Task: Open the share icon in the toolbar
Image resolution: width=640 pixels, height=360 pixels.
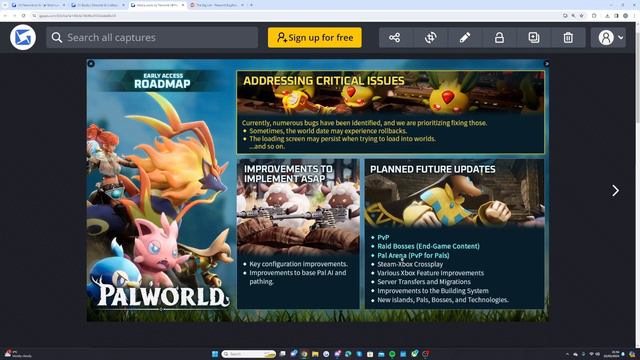Action: [394, 38]
